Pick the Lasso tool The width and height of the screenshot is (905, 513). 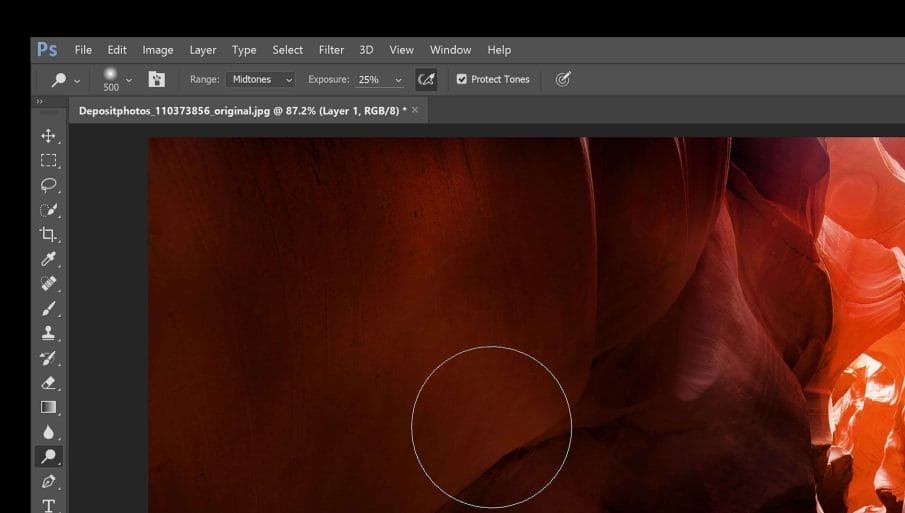point(48,185)
